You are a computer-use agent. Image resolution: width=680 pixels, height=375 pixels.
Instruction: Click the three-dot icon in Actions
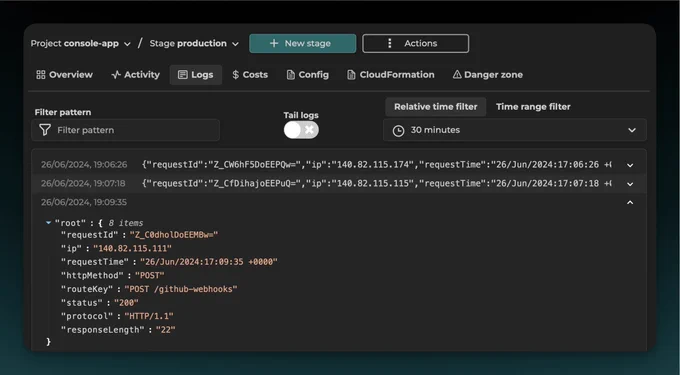[x=389, y=43]
